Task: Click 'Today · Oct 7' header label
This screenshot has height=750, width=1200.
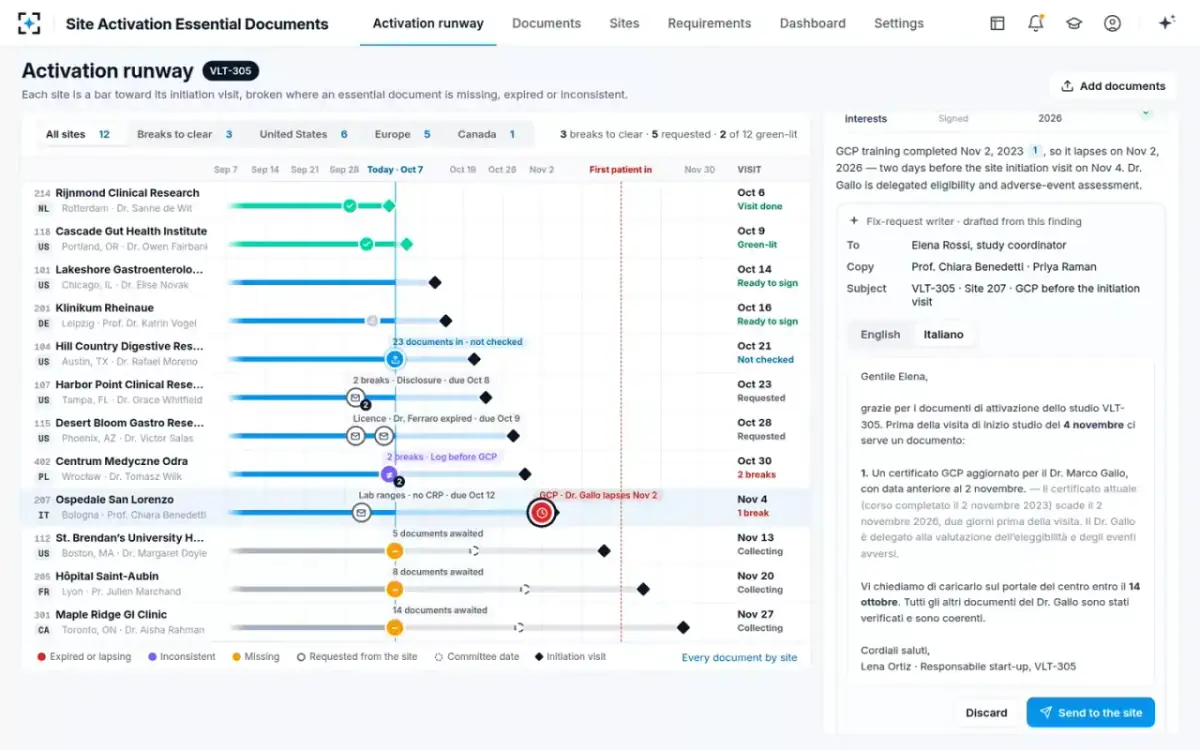Action: point(395,170)
